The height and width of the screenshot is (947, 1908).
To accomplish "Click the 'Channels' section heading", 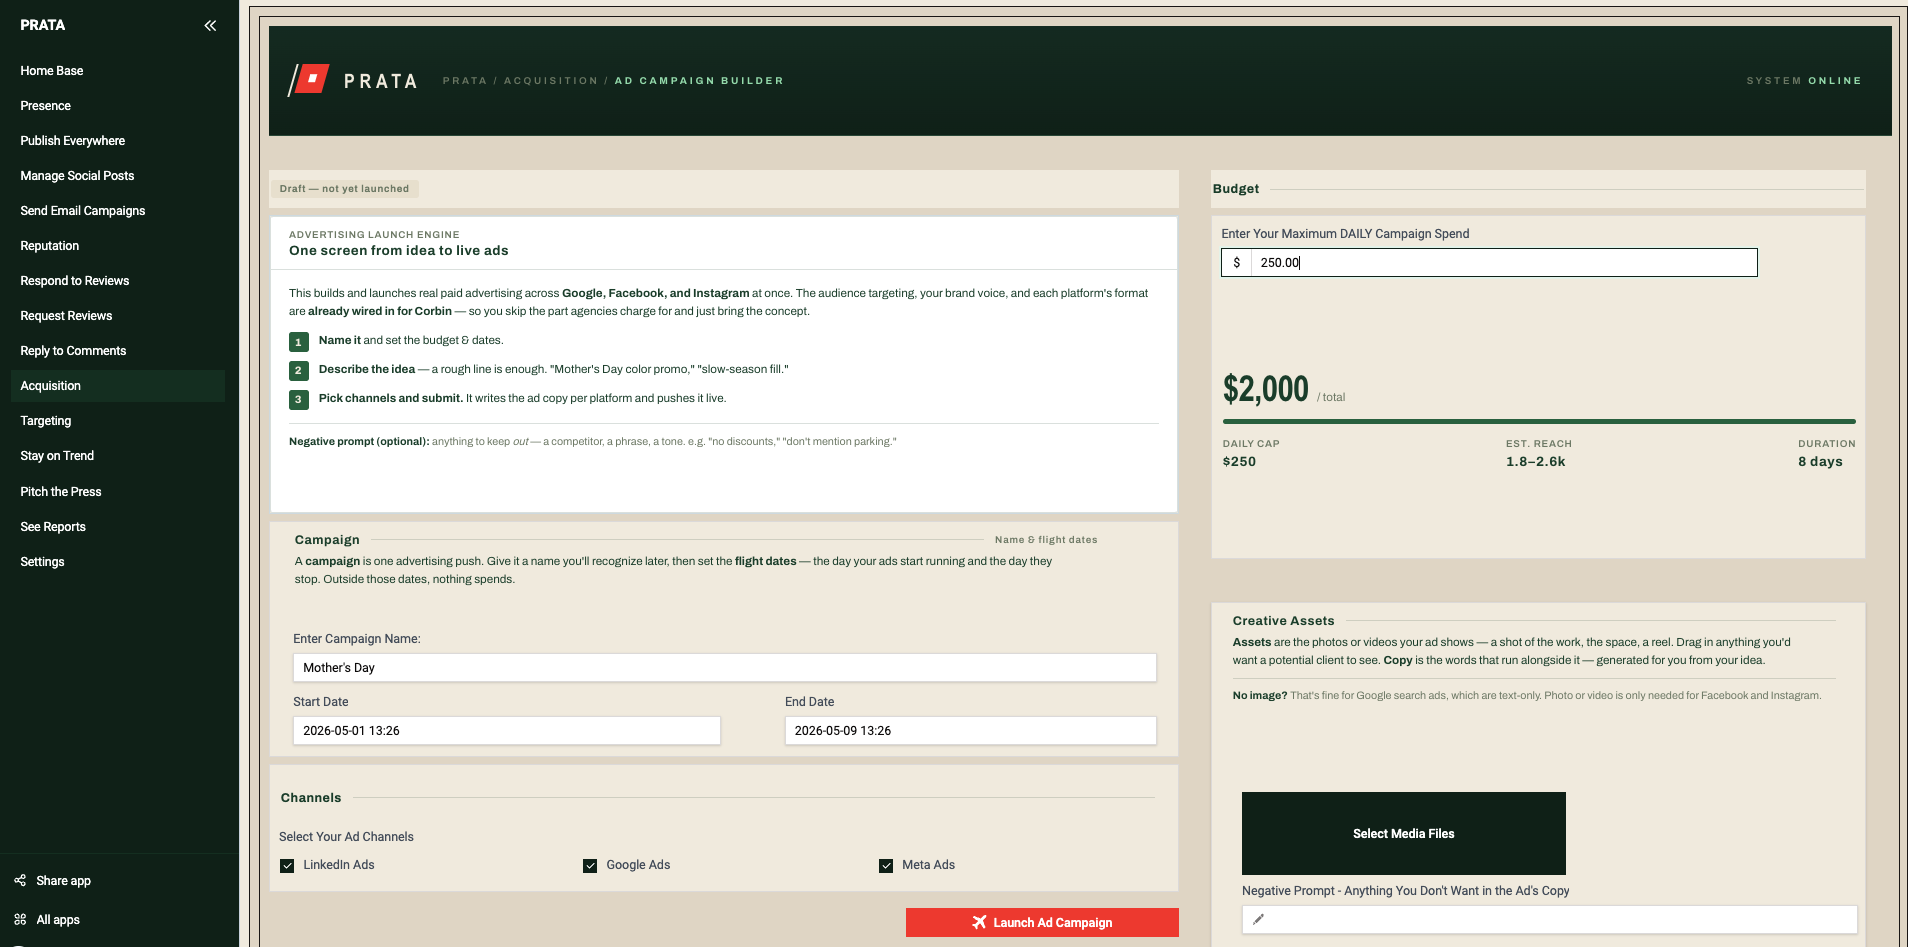I will coord(311,798).
